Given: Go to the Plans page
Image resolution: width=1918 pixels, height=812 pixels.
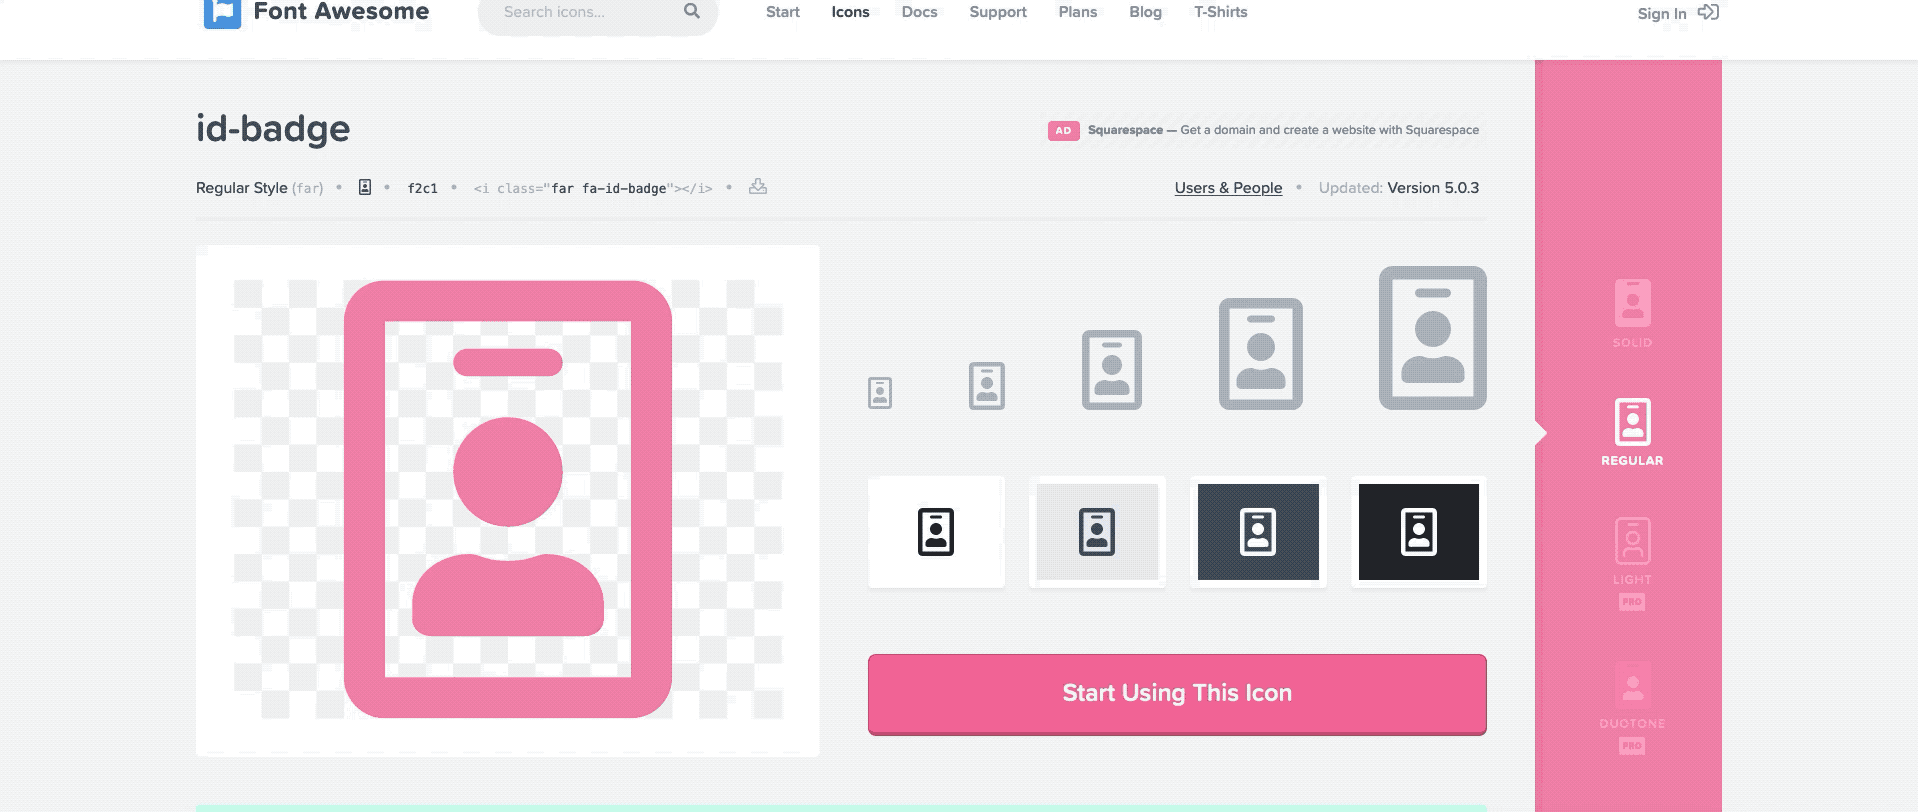Looking at the screenshot, I should point(1077,12).
